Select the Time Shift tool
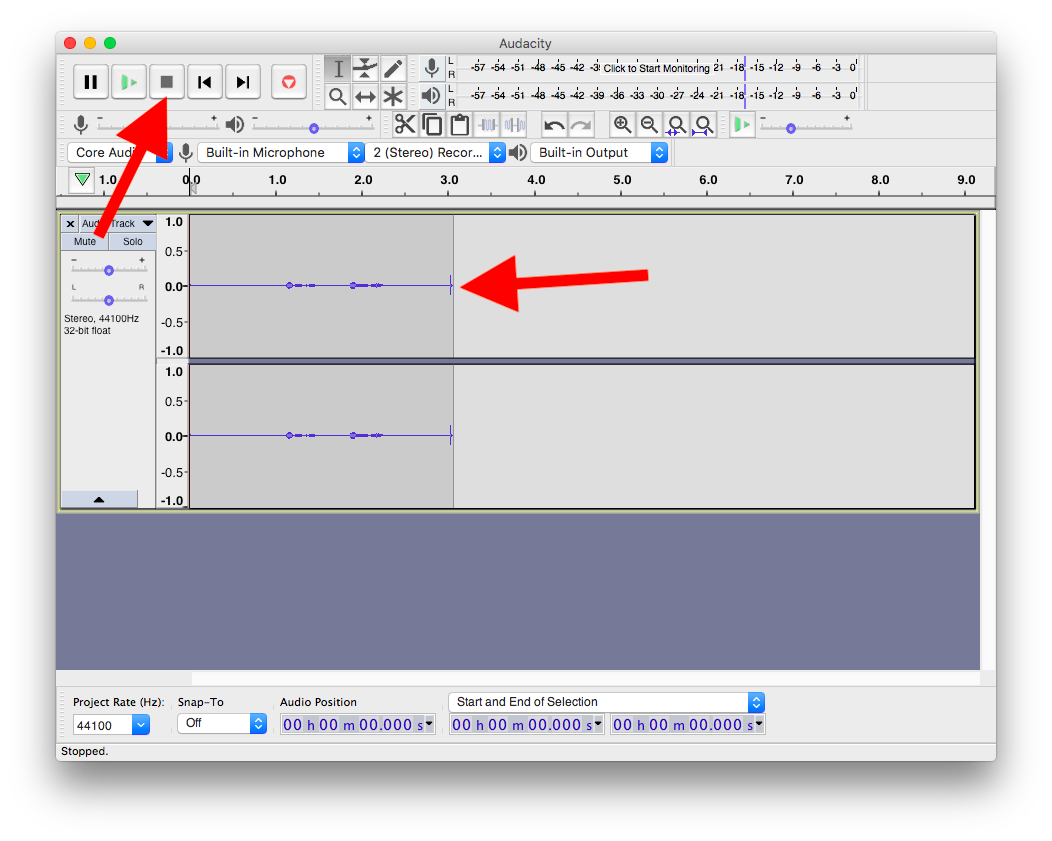The height and width of the screenshot is (841, 1052). pos(365,97)
